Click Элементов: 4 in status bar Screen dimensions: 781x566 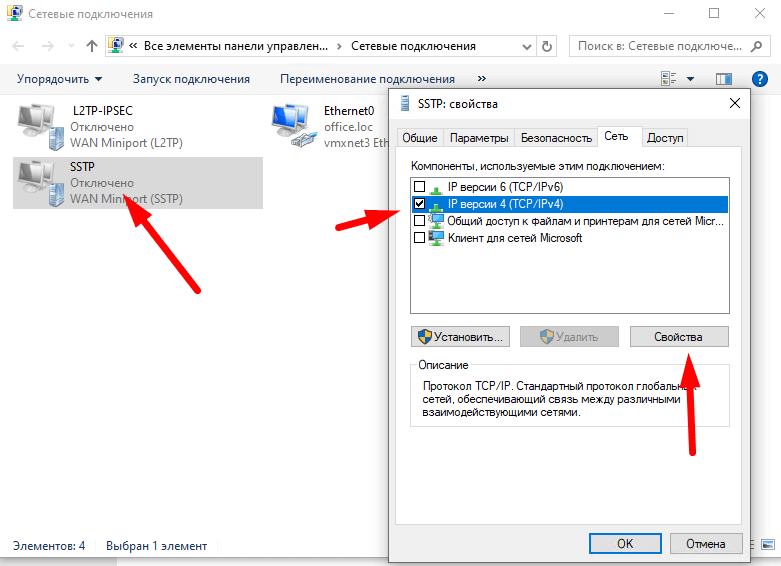pyautogui.click(x=49, y=546)
